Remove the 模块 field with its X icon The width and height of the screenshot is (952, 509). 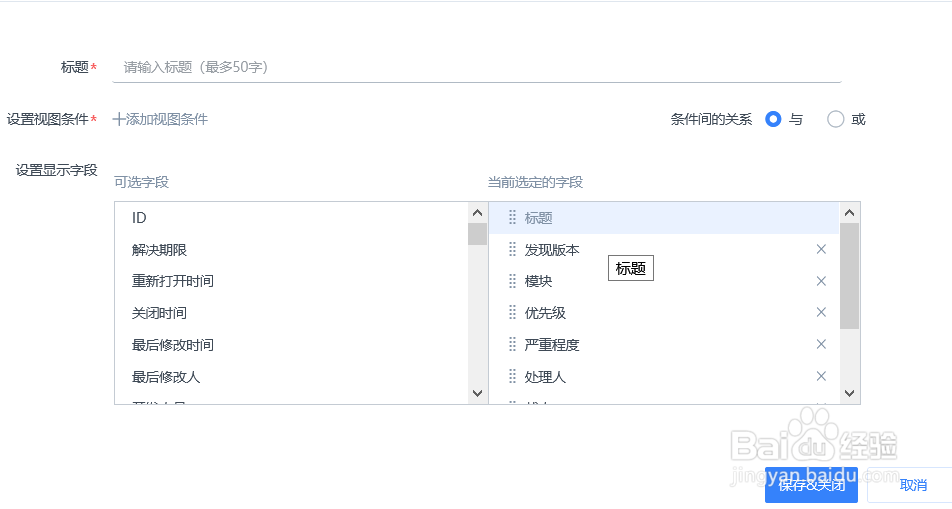(x=821, y=281)
